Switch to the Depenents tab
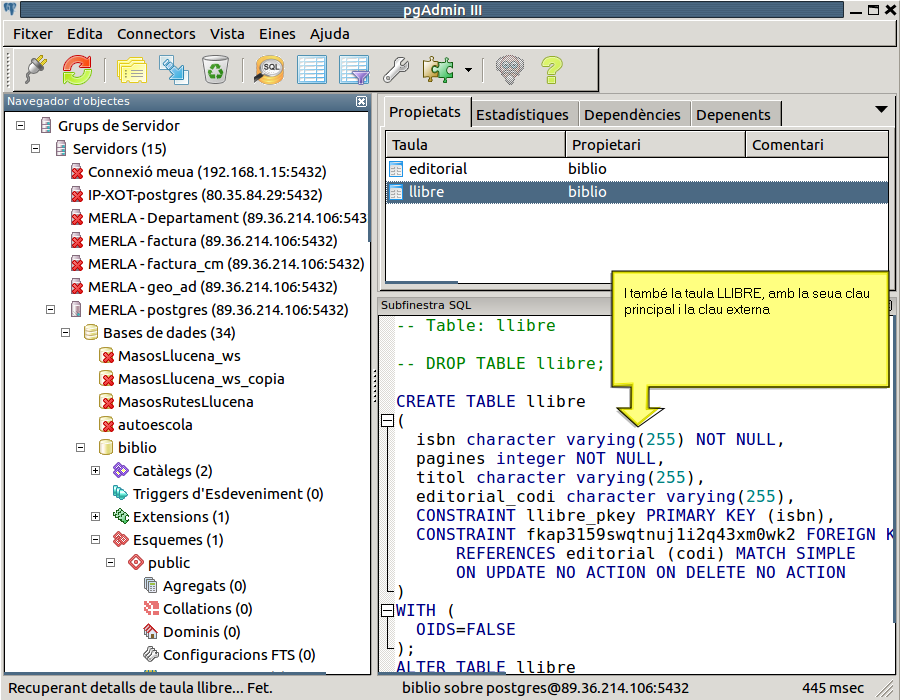Screen dimensions: 900x700 [x=734, y=115]
